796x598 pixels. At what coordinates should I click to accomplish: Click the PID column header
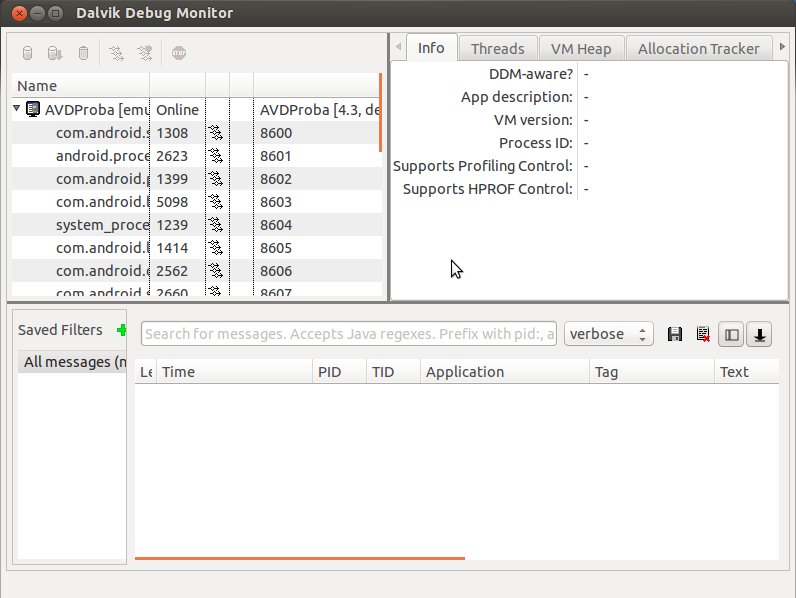[x=339, y=372]
